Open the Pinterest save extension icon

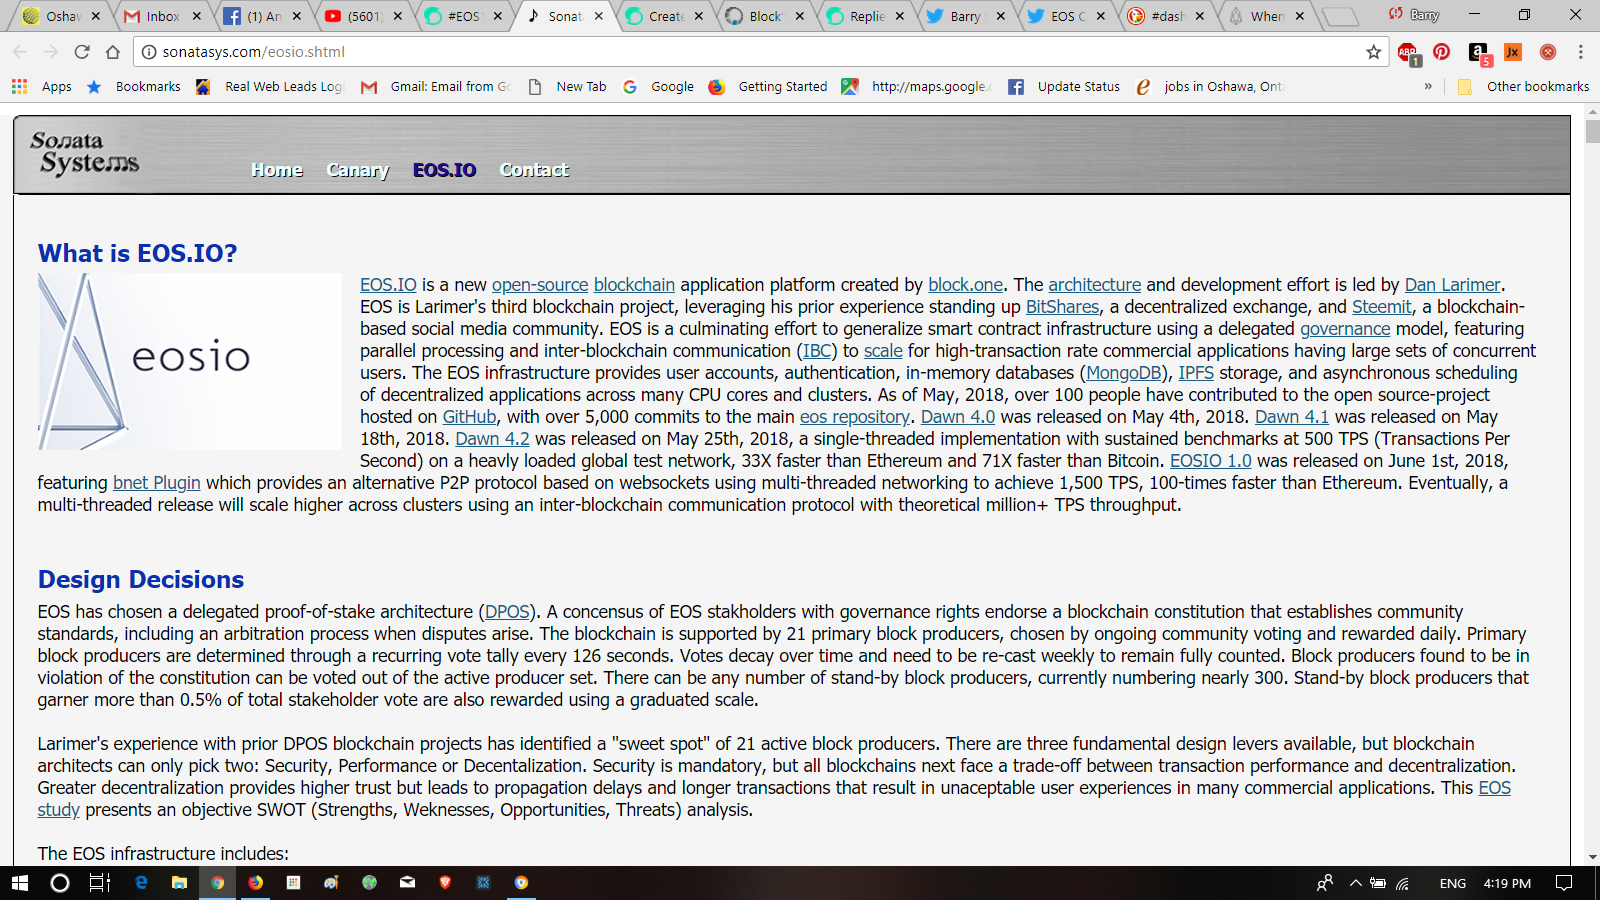pyautogui.click(x=1442, y=52)
